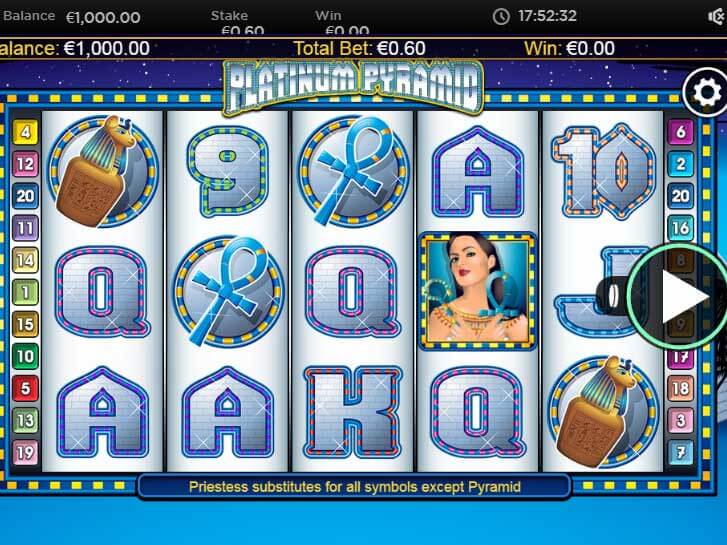Image resolution: width=727 pixels, height=545 pixels.
Task: Select payline 12 pink indicator
Action: point(25,164)
